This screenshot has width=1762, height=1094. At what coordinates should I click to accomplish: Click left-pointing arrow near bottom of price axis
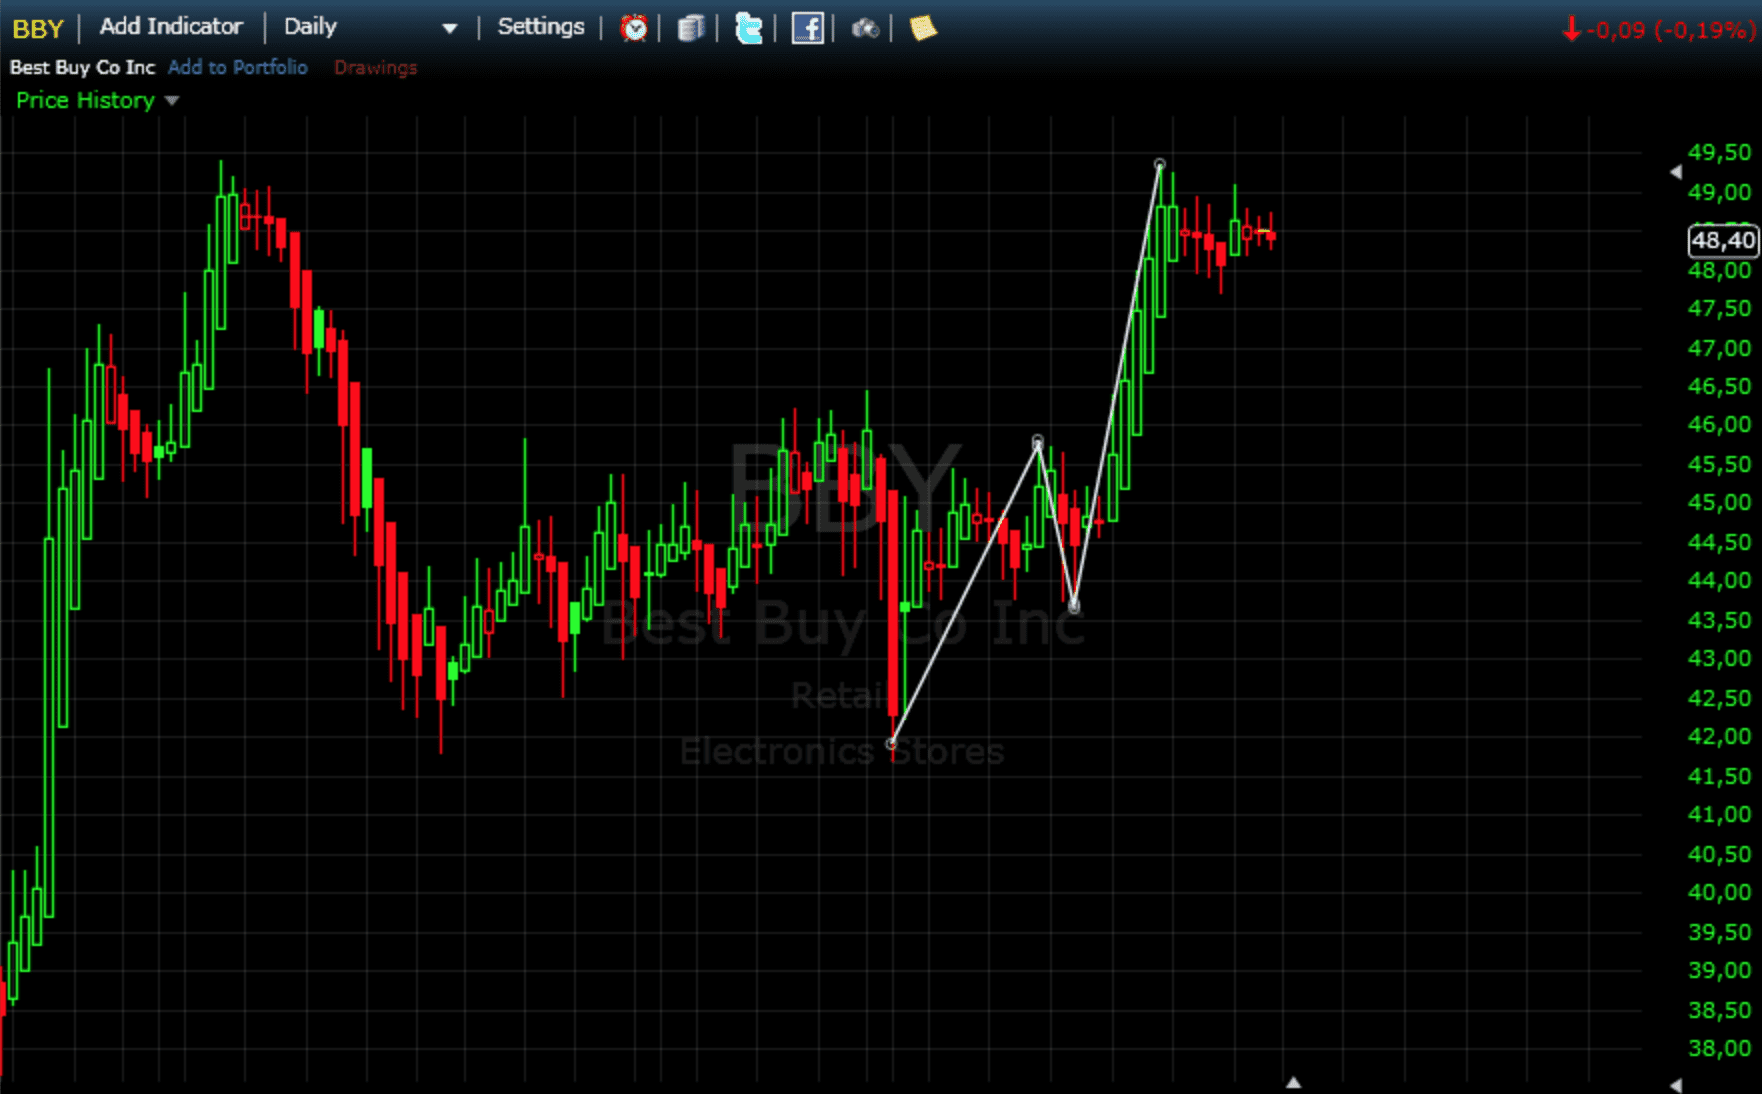pyautogui.click(x=1676, y=1085)
